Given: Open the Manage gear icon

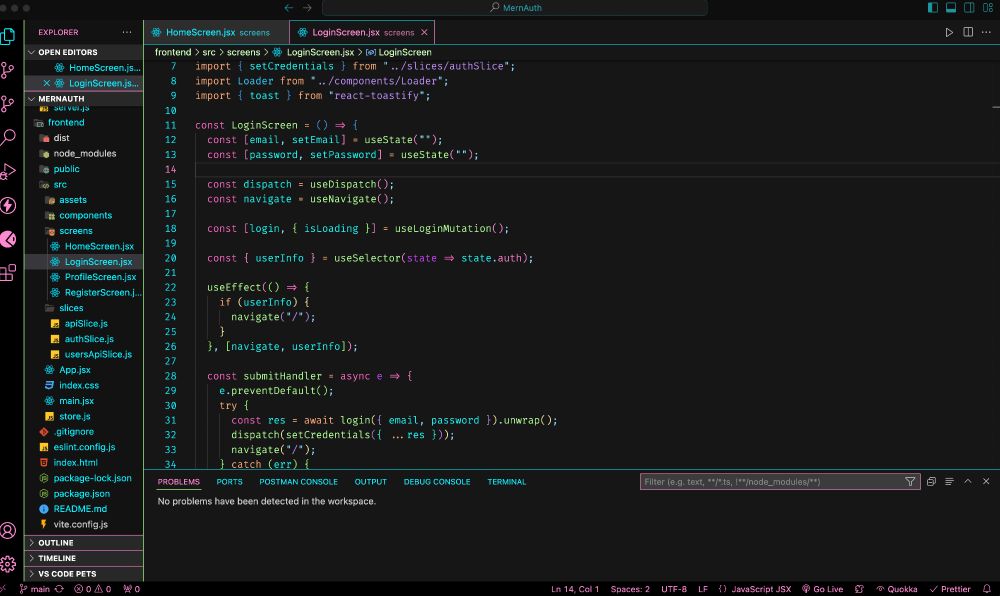Looking at the screenshot, I should click(x=8, y=564).
